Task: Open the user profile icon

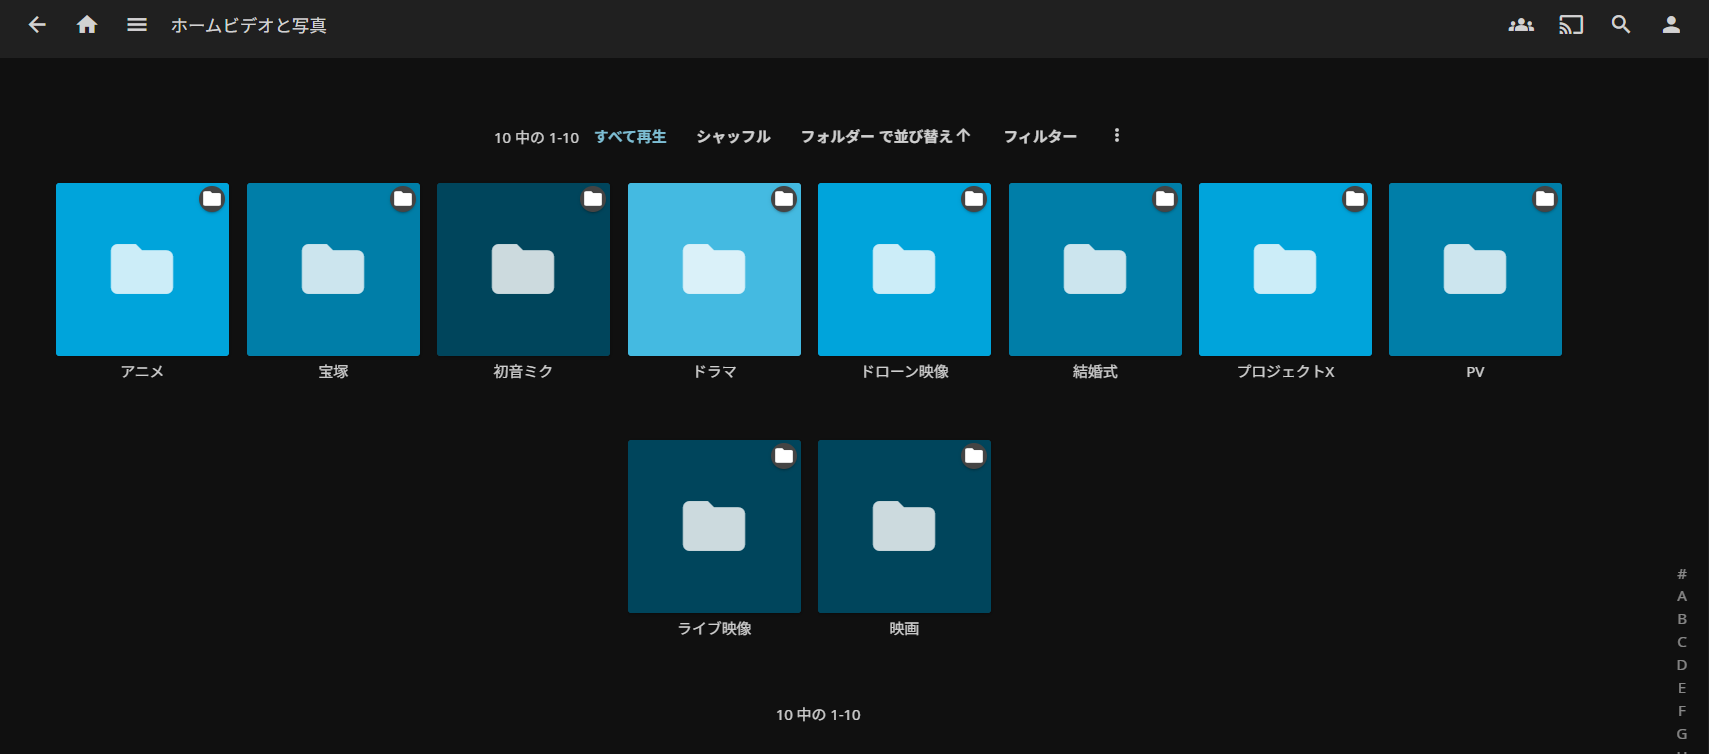Action: tap(1671, 25)
